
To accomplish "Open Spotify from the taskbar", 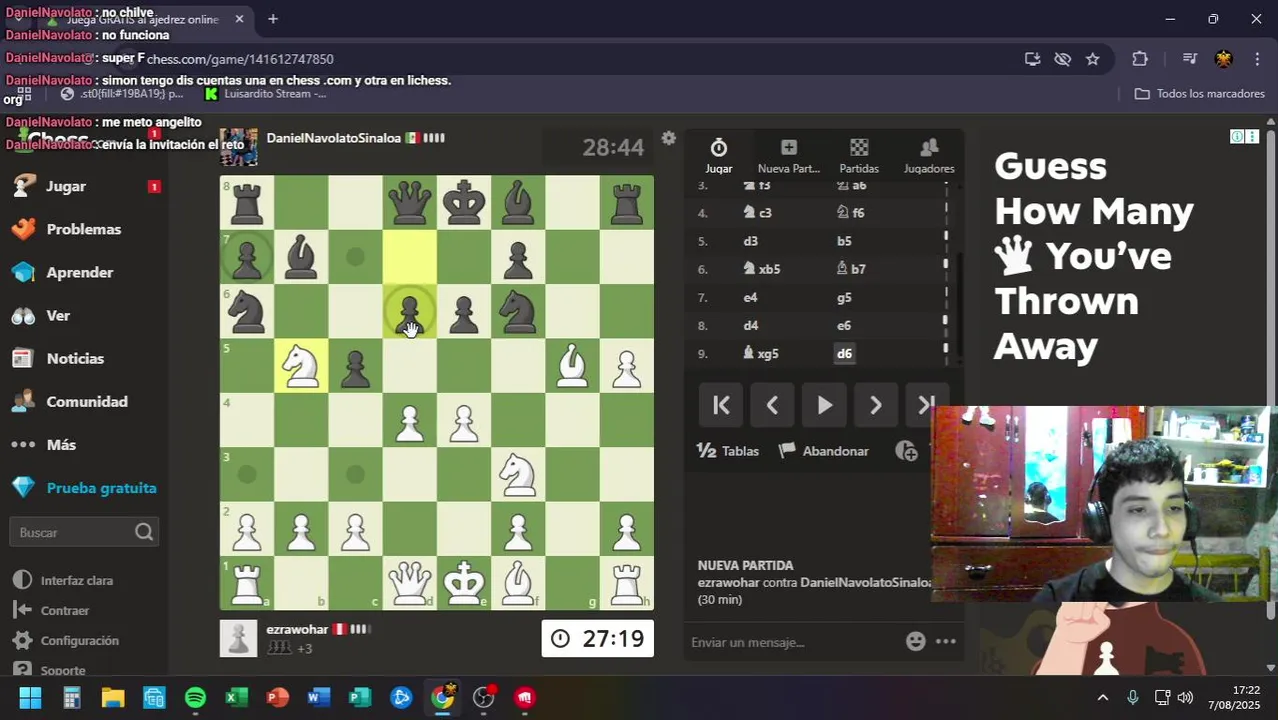I will (195, 697).
